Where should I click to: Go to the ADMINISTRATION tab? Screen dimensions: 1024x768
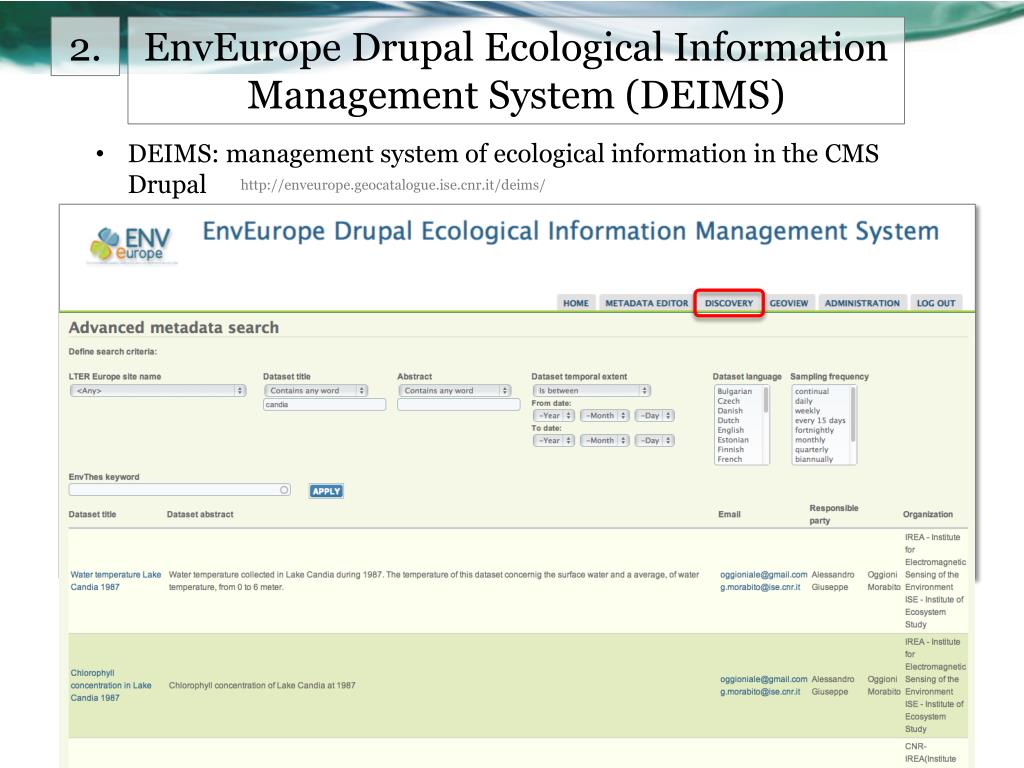[862, 303]
